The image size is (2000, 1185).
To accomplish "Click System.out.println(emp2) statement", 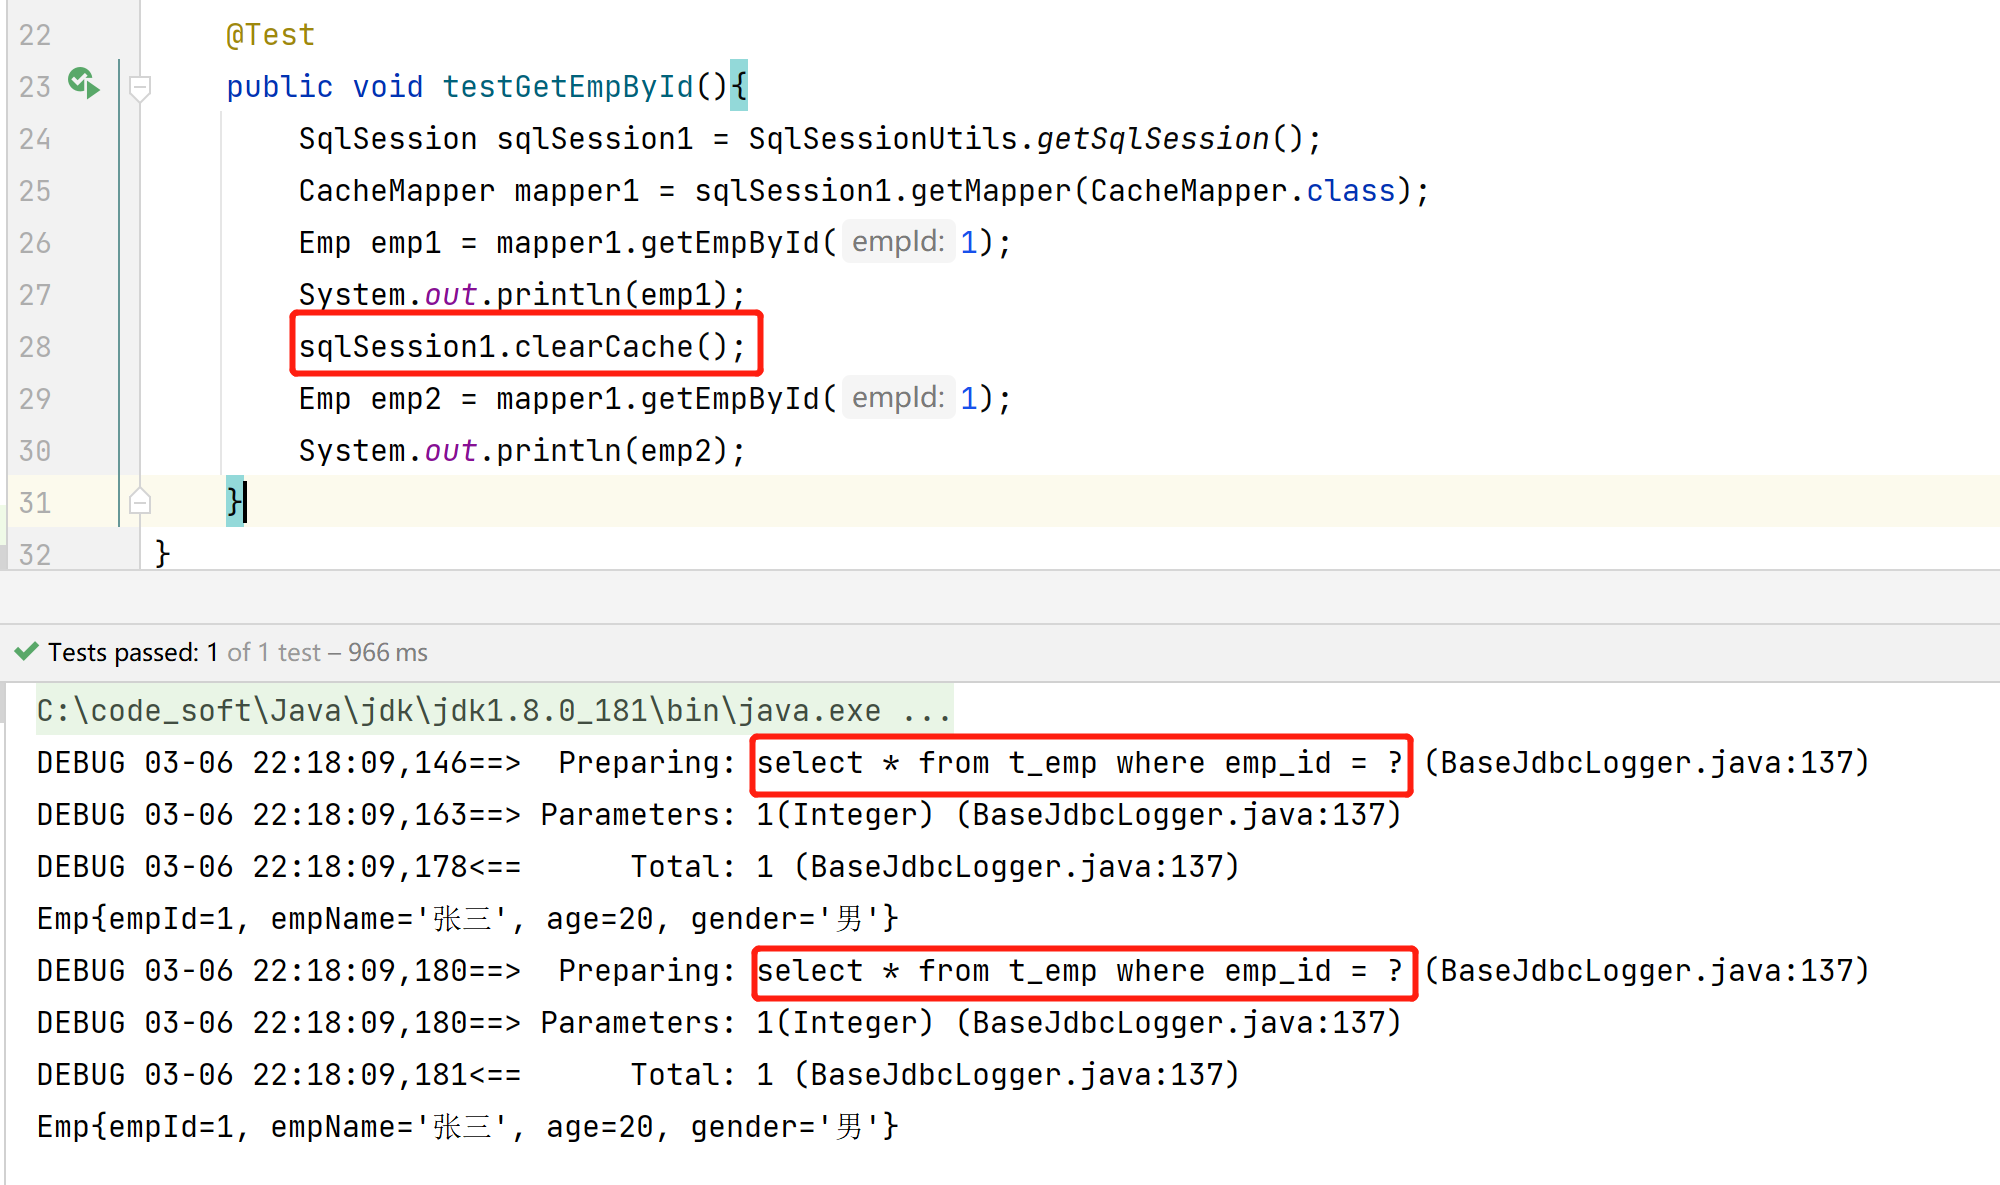I will pos(522,451).
